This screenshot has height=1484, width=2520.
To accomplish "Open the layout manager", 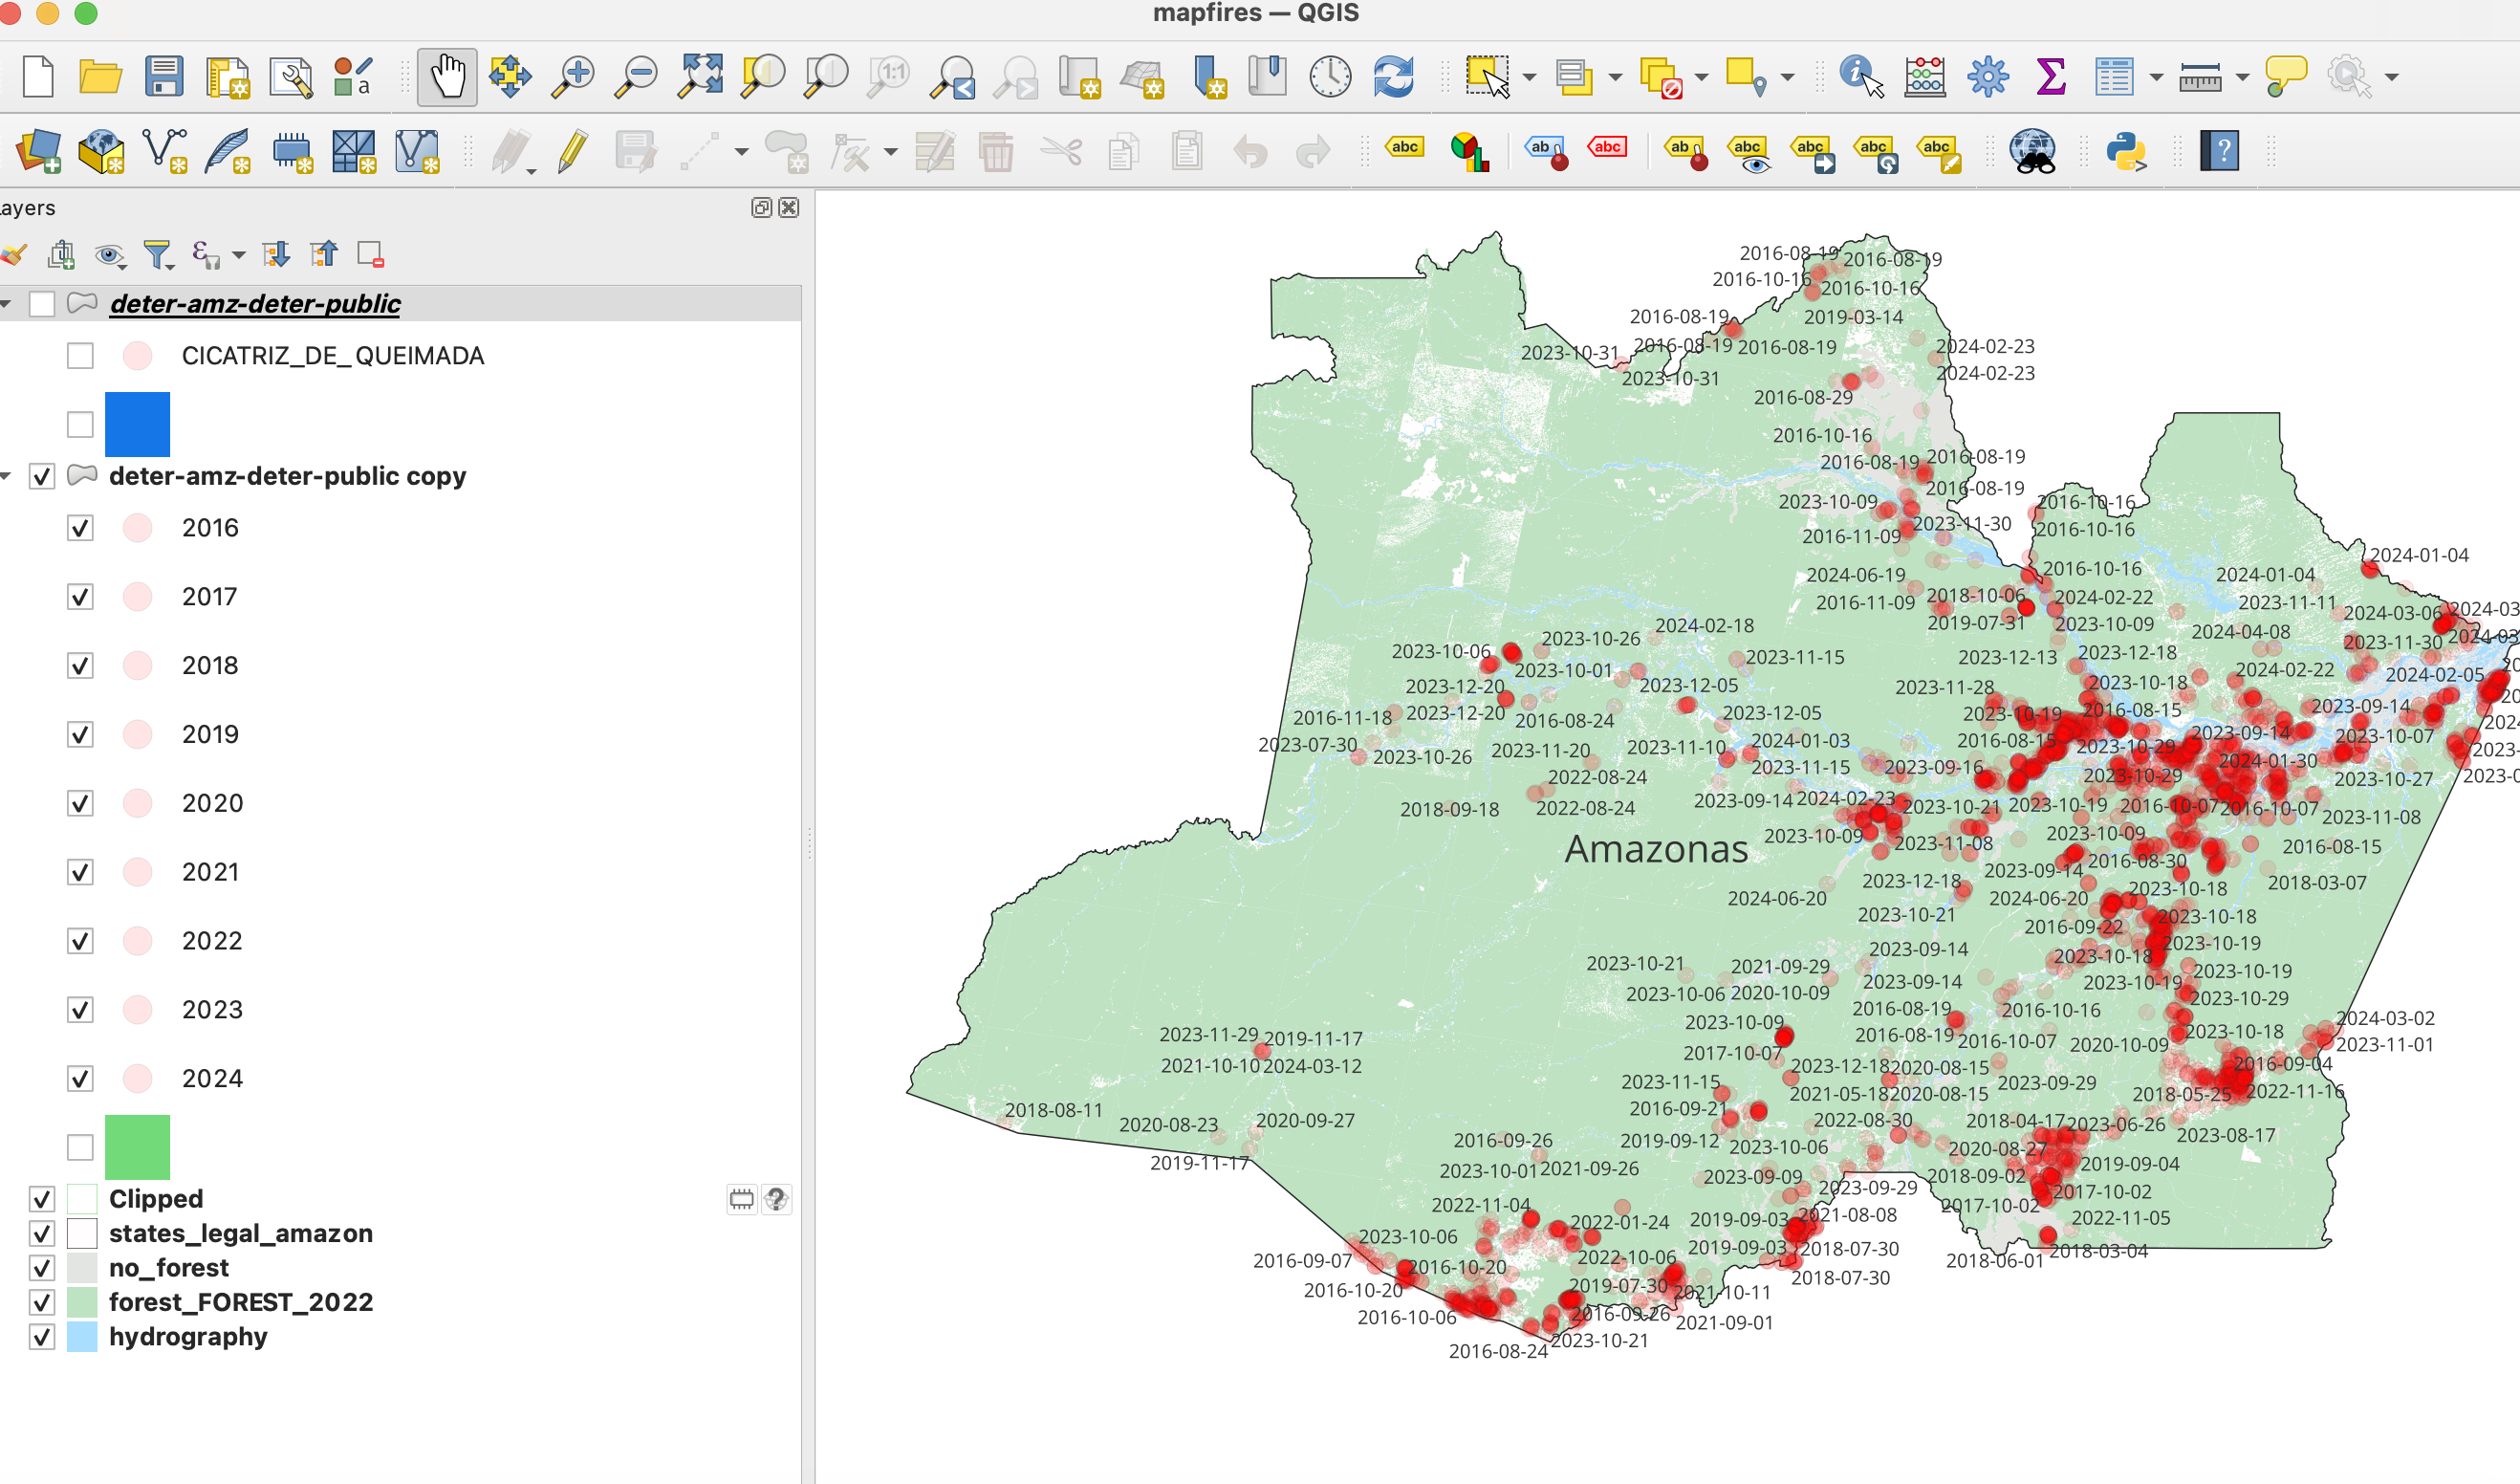I will 291,77.
